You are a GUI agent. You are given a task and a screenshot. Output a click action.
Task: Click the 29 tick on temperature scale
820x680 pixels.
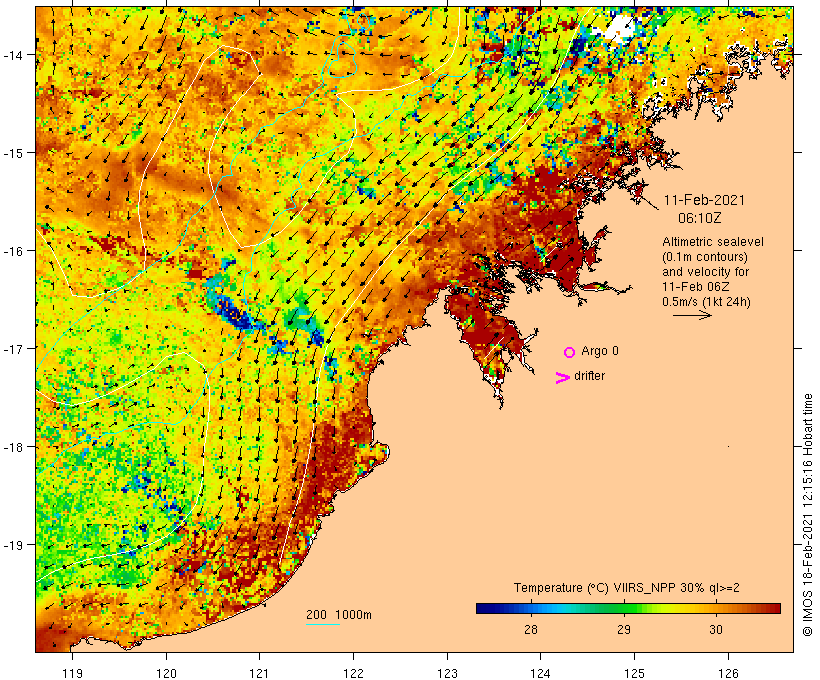pos(624,629)
